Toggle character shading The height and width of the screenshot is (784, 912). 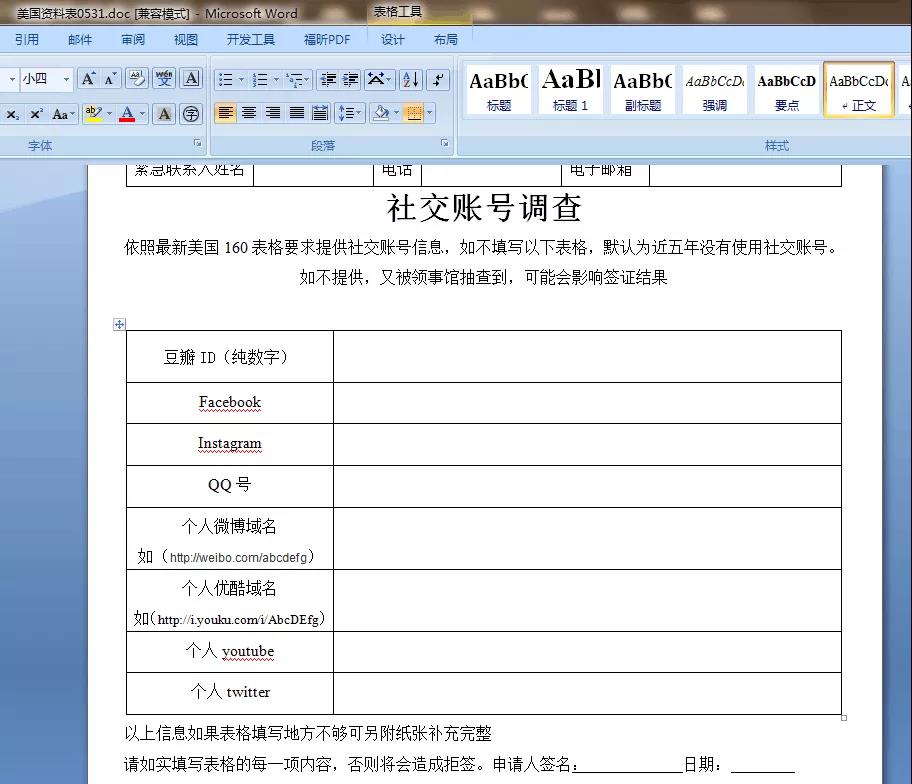tap(165, 114)
